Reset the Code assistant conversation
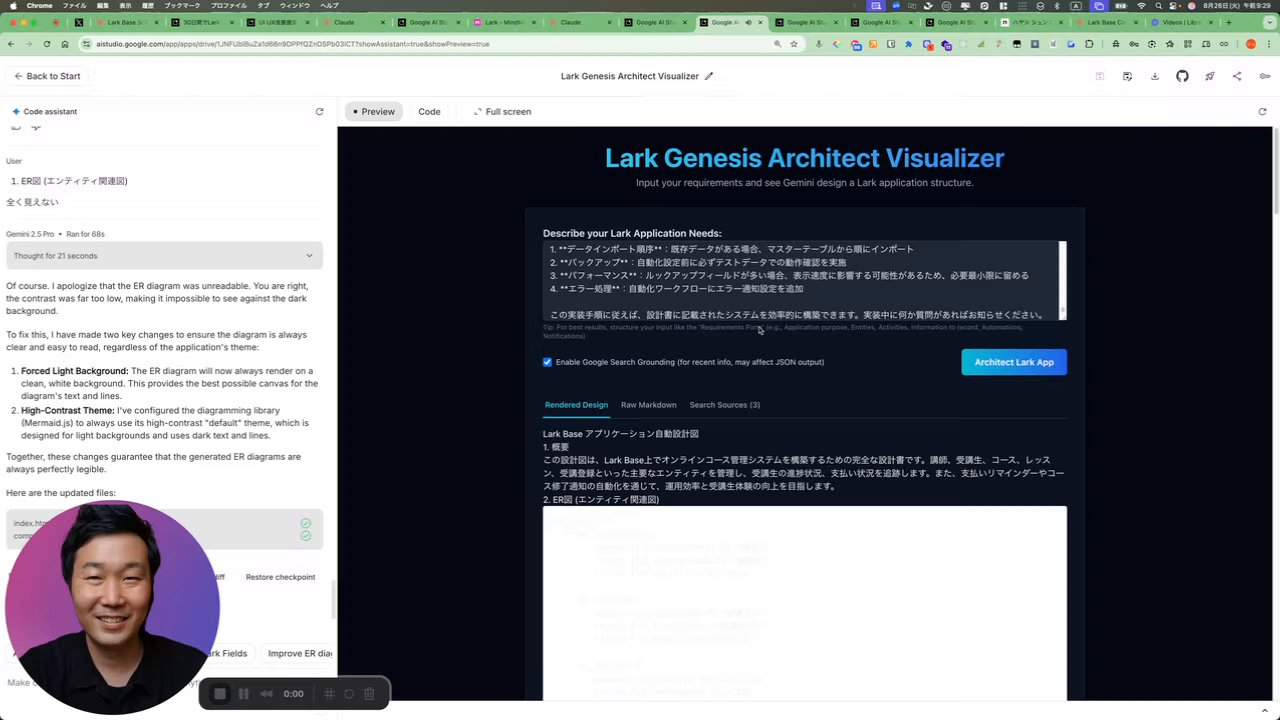The height and width of the screenshot is (720, 1280). point(319,112)
